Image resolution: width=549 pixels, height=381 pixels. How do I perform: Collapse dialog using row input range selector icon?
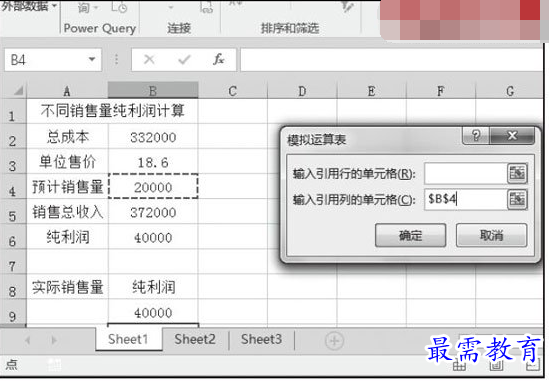pos(517,173)
